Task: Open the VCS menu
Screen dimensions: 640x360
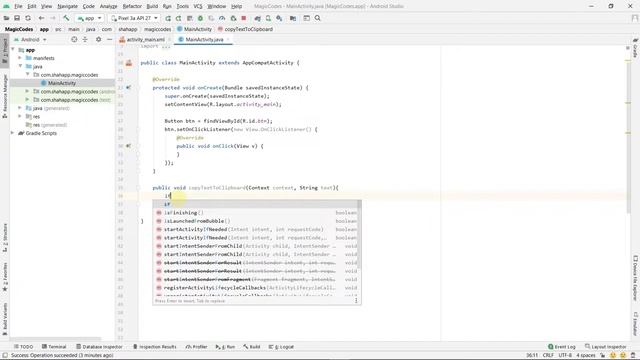Action: pos(198,6)
